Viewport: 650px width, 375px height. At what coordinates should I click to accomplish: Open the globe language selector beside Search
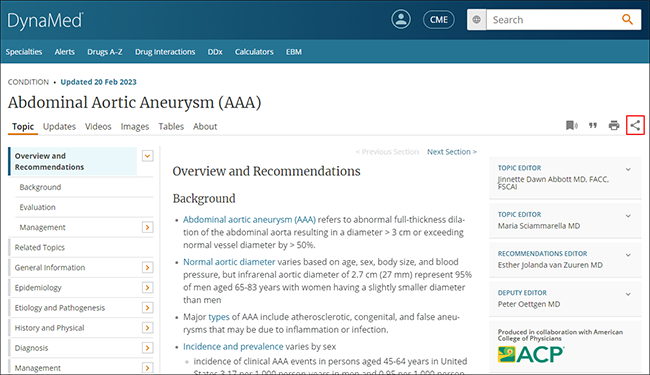[x=476, y=20]
